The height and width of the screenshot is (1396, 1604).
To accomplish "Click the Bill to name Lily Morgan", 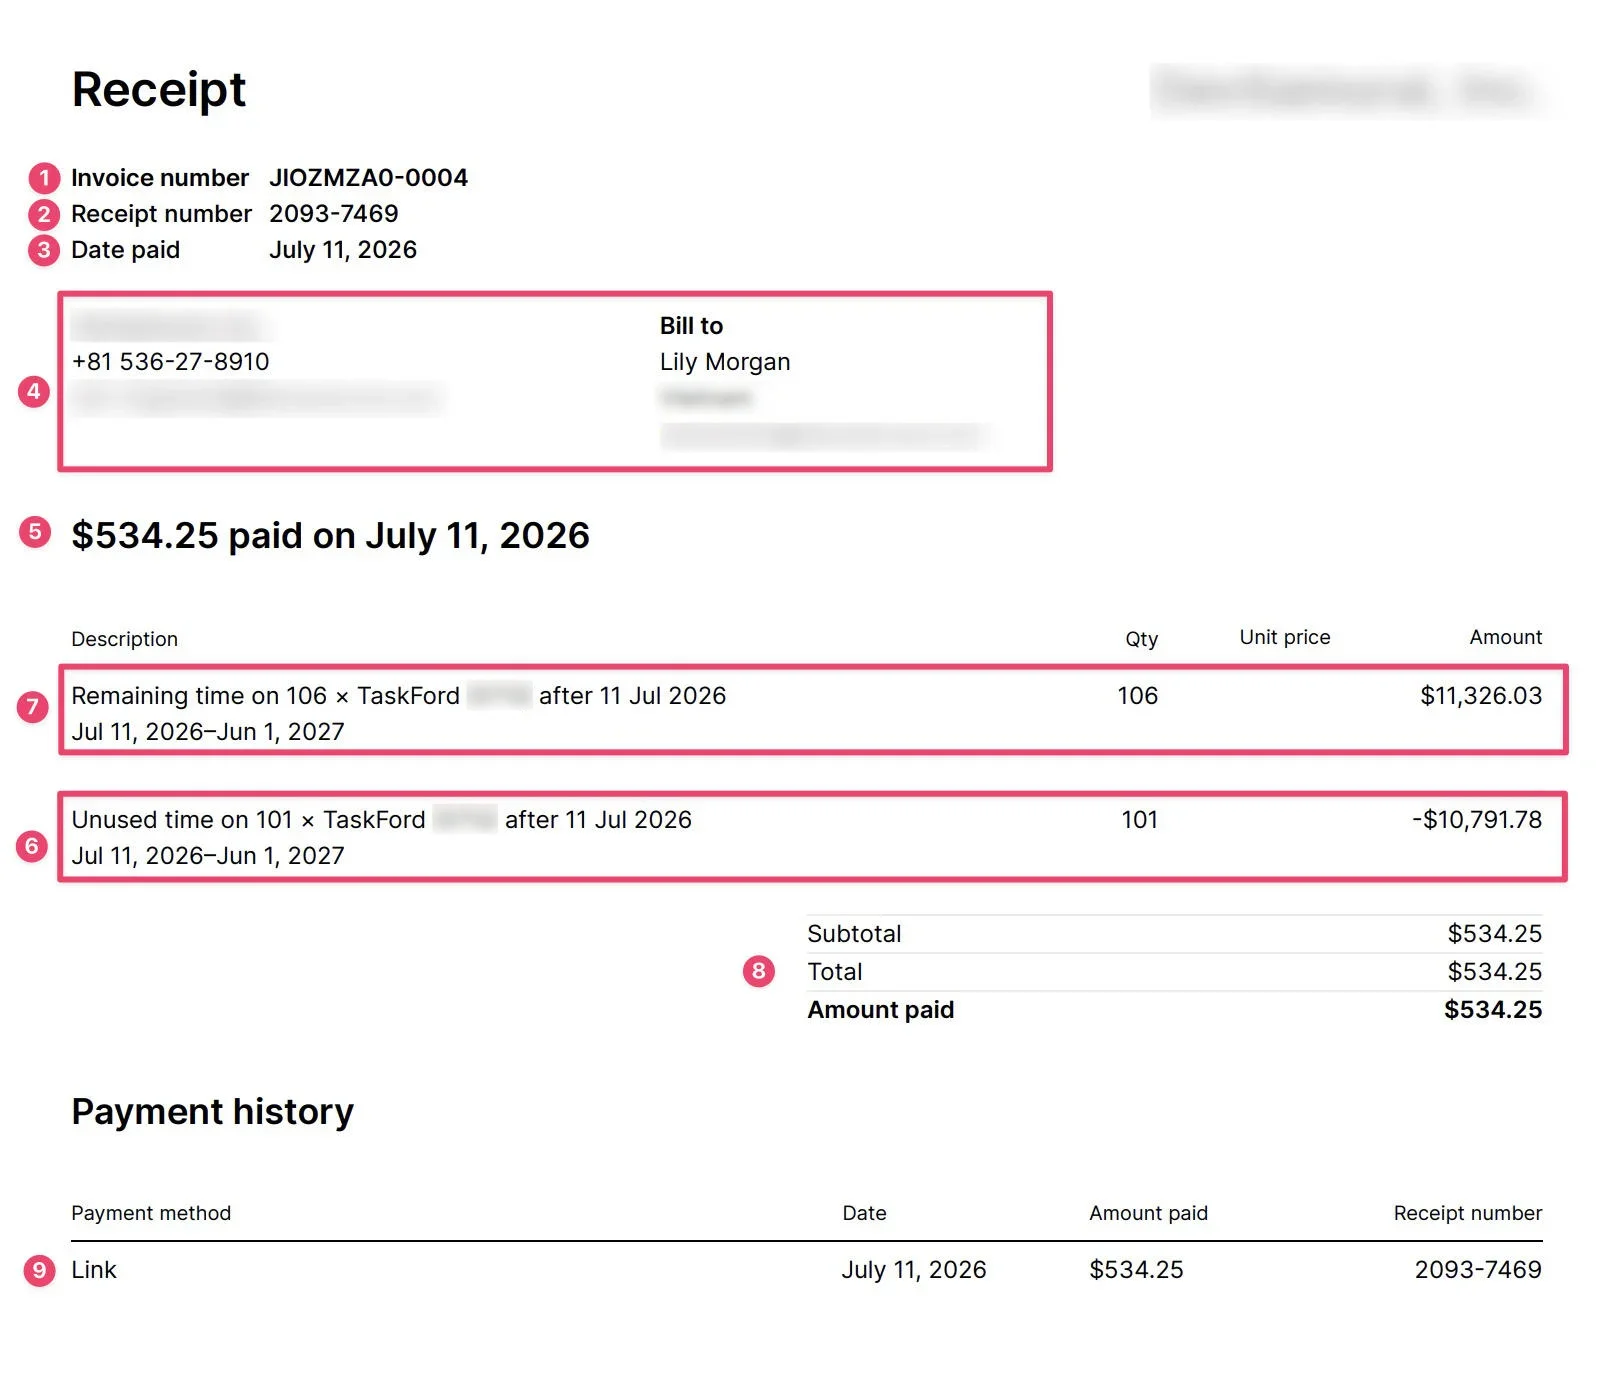I will point(725,362).
